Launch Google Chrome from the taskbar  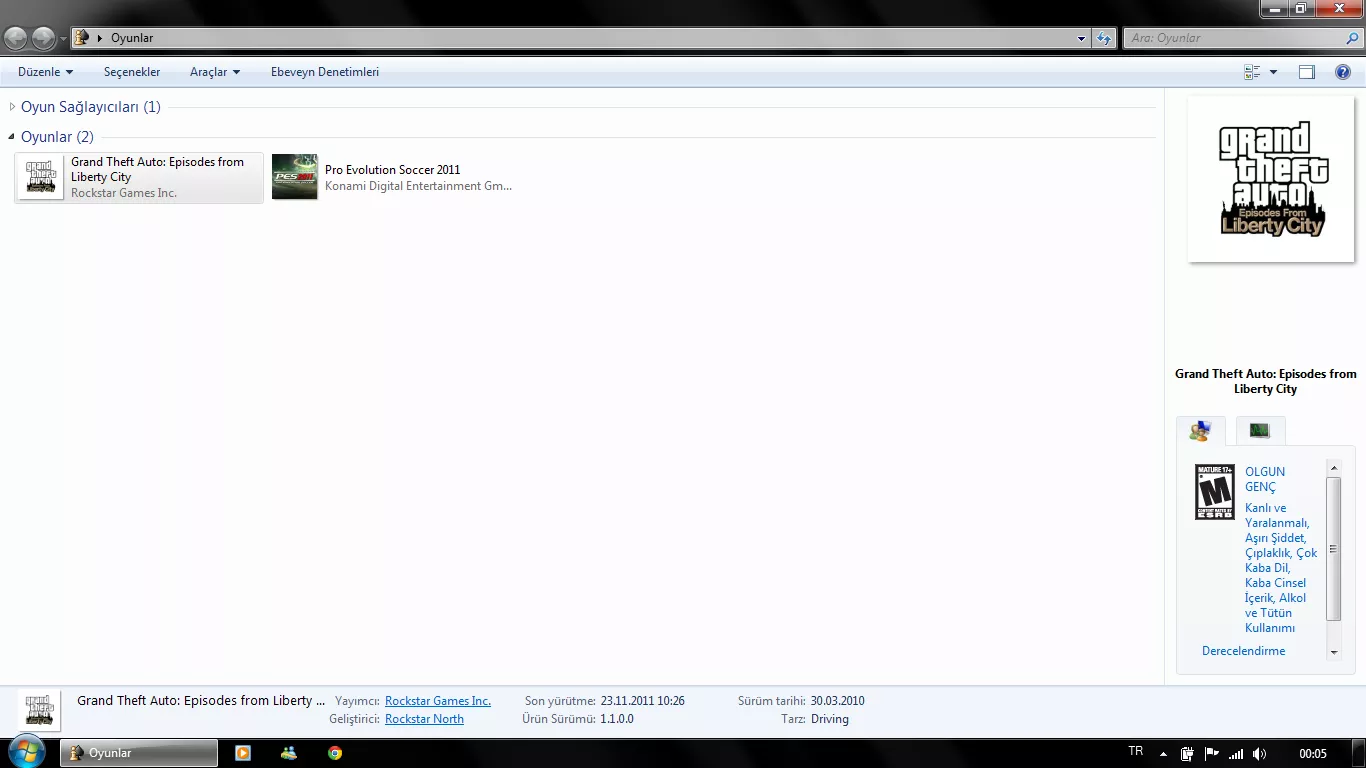[x=335, y=753]
